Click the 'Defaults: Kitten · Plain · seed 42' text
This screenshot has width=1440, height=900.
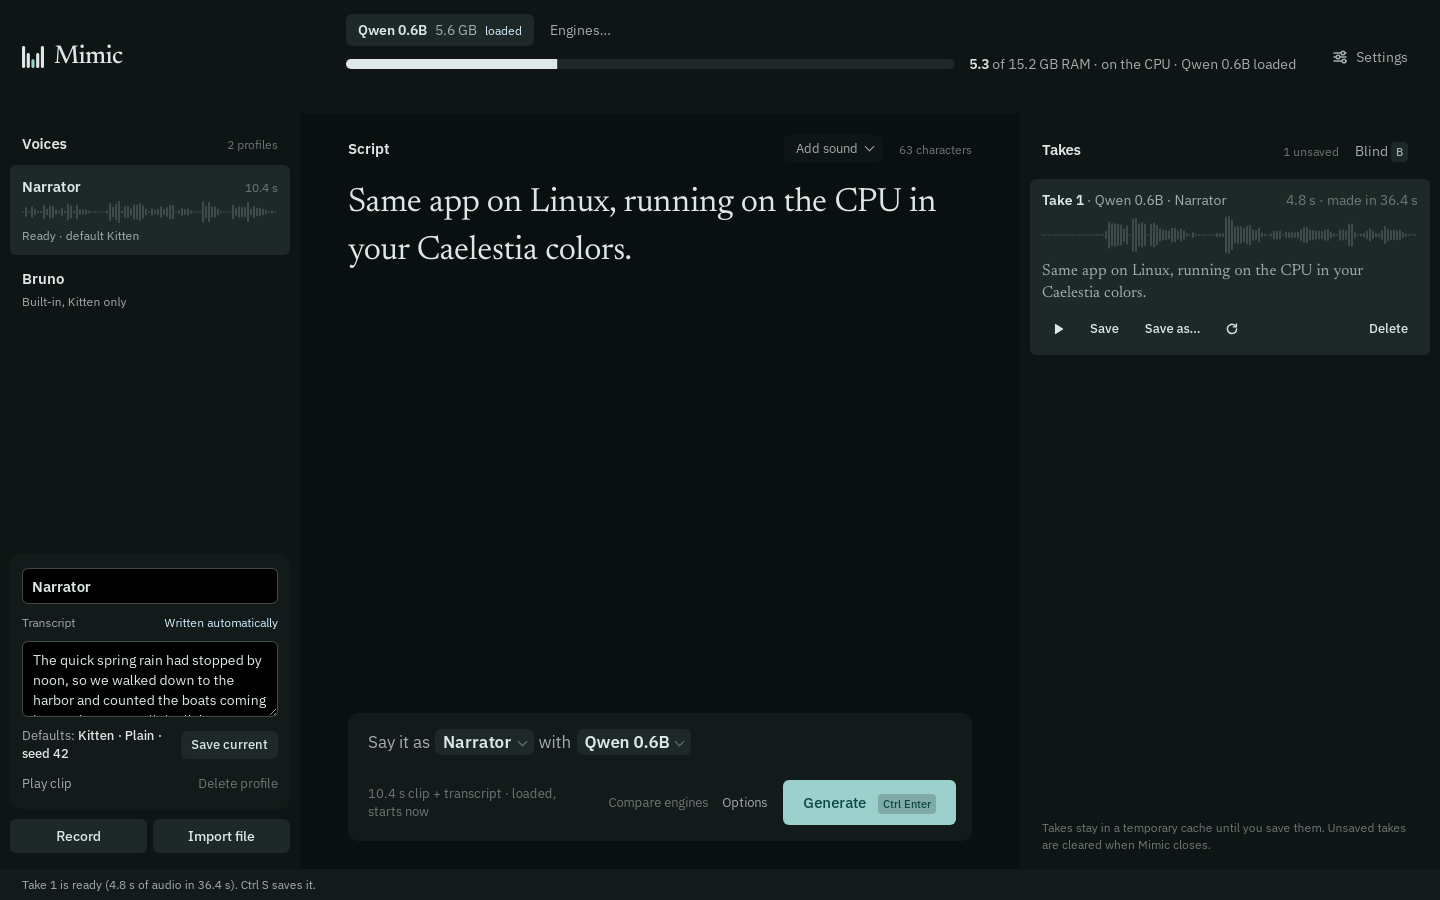[x=92, y=745]
